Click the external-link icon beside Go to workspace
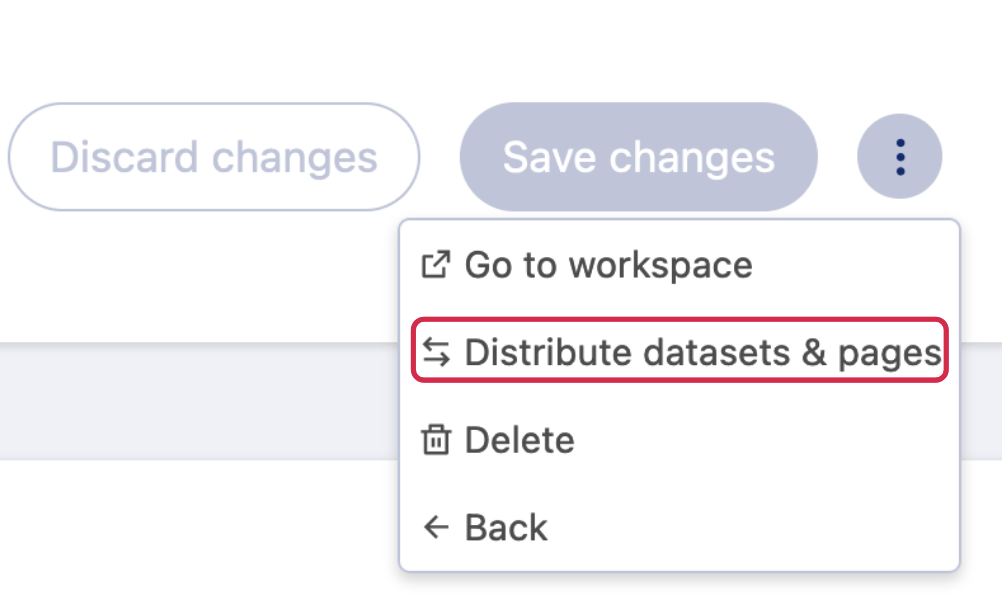Image resolution: width=1002 pixels, height=612 pixels. click(x=435, y=265)
